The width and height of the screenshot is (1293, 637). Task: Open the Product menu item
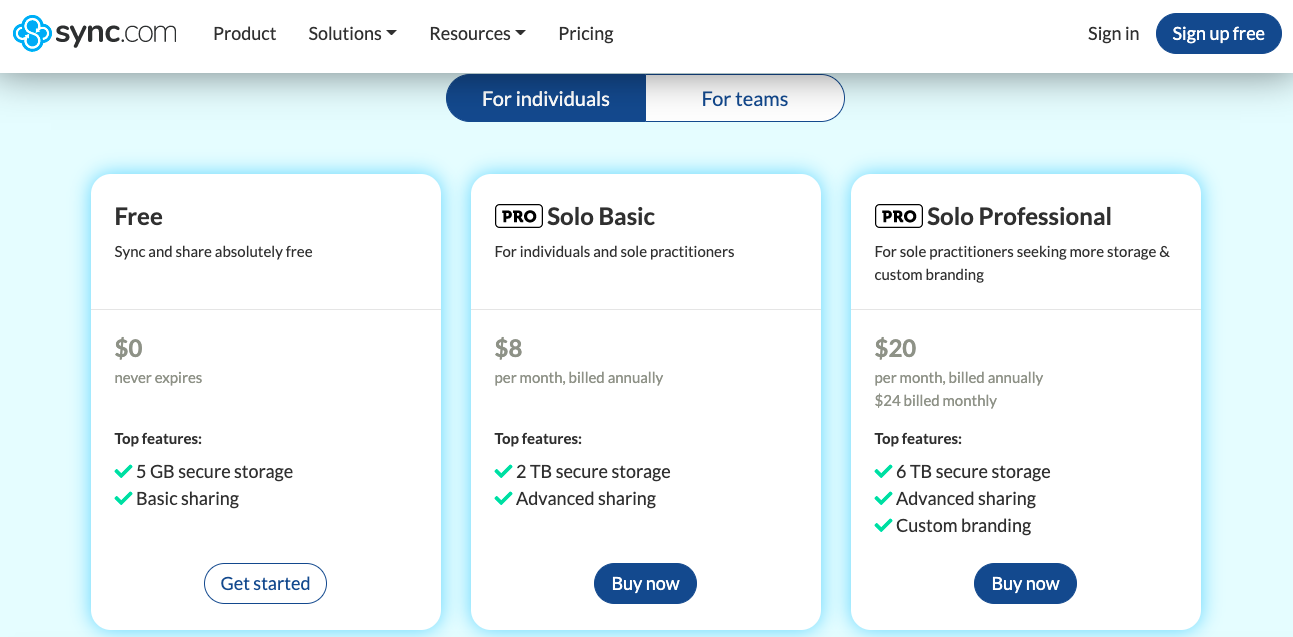coord(244,33)
